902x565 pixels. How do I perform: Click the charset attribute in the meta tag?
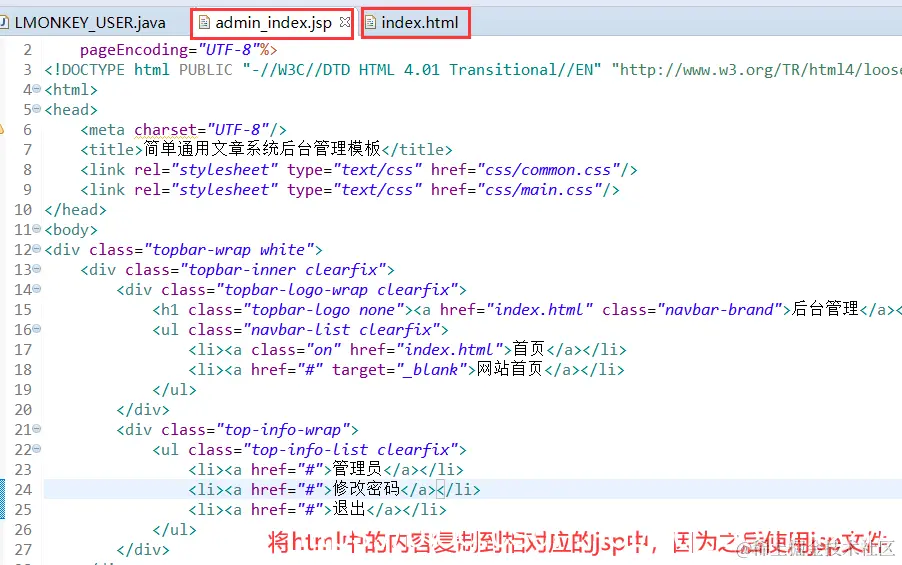click(x=165, y=130)
